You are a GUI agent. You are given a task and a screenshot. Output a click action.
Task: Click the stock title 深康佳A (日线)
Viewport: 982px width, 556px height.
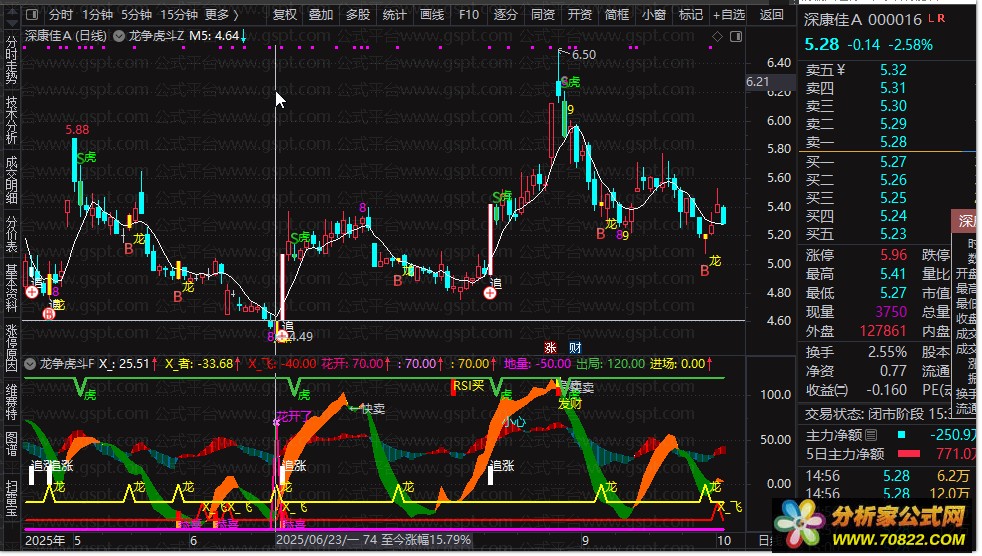pyautogui.click(x=66, y=36)
